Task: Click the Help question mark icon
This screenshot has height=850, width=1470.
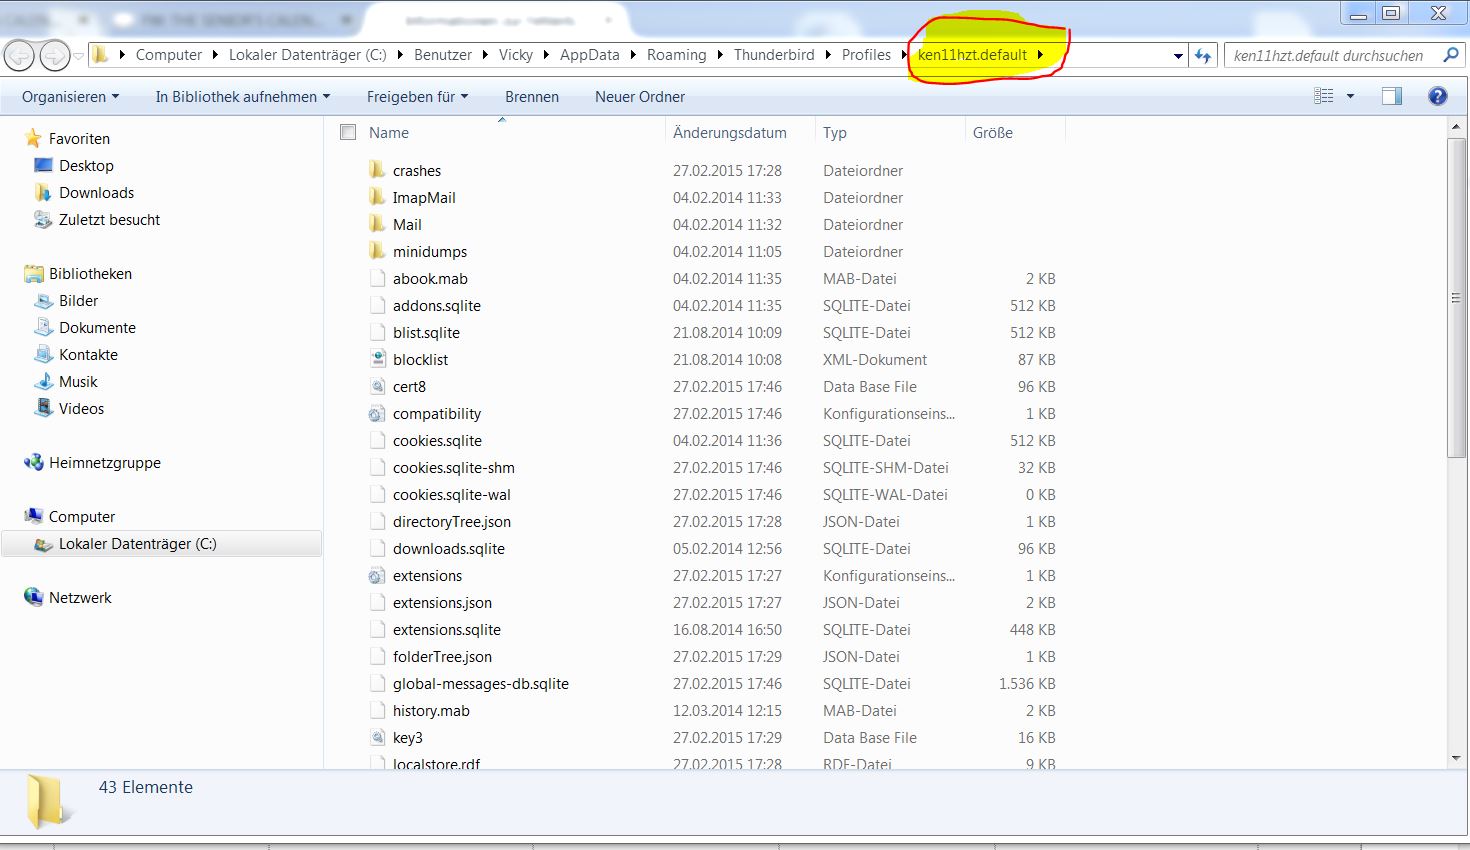Action: pyautogui.click(x=1437, y=96)
